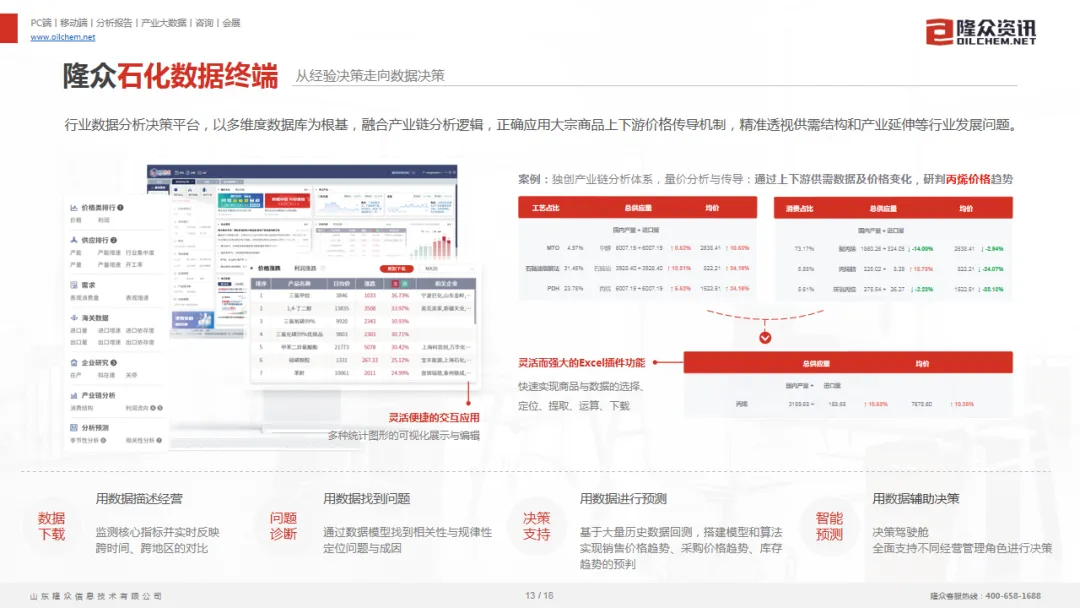Click the numbered badge beside 企业研究

click(x=114, y=362)
